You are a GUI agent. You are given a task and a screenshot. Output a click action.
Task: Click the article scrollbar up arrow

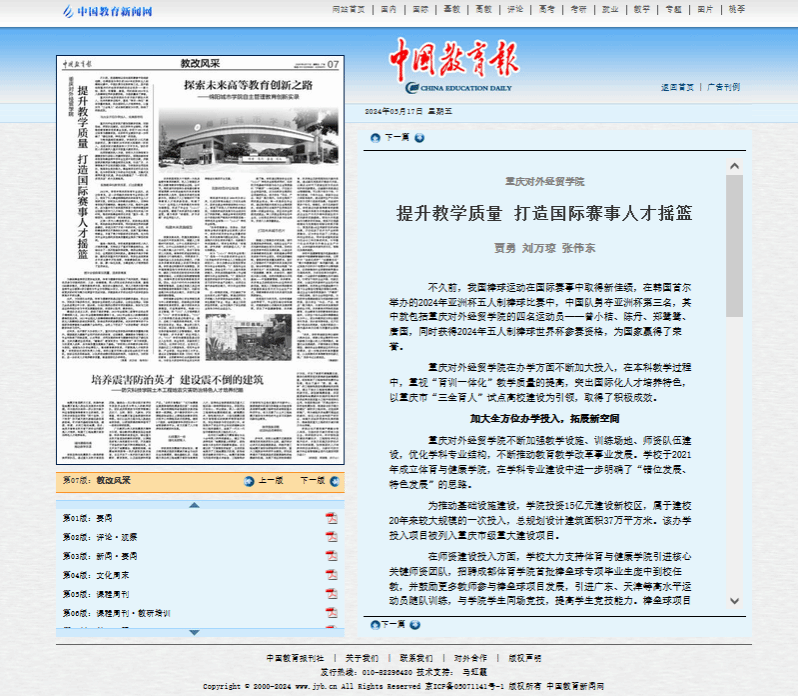(734, 165)
